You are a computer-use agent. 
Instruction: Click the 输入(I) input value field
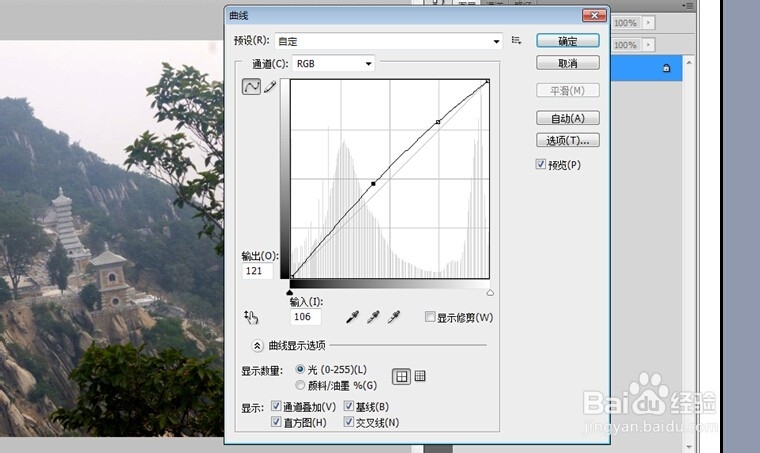click(305, 316)
